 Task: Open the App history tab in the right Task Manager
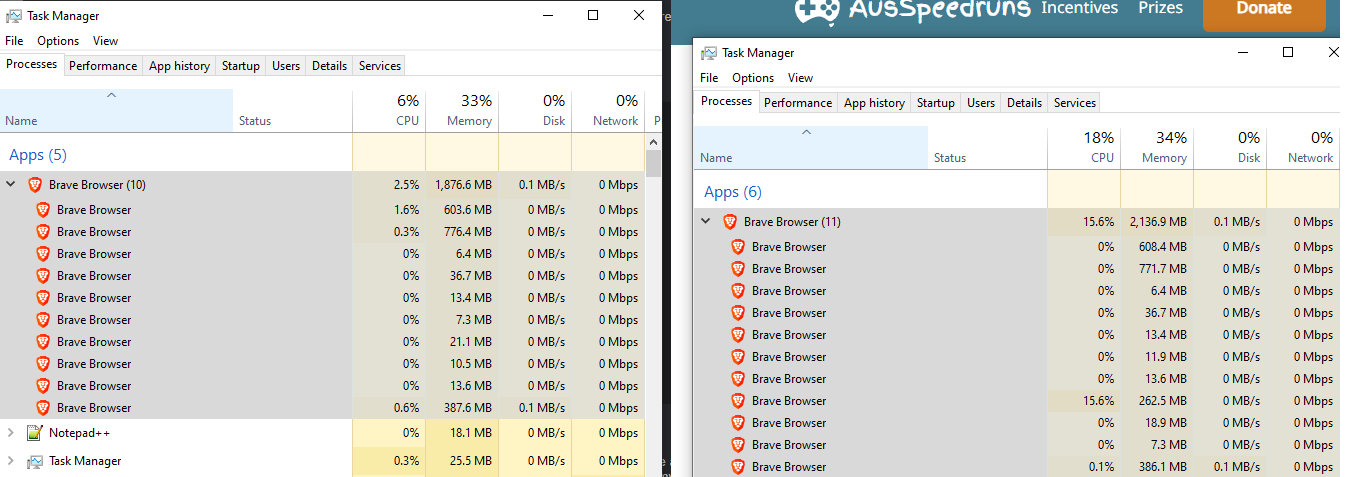point(874,103)
